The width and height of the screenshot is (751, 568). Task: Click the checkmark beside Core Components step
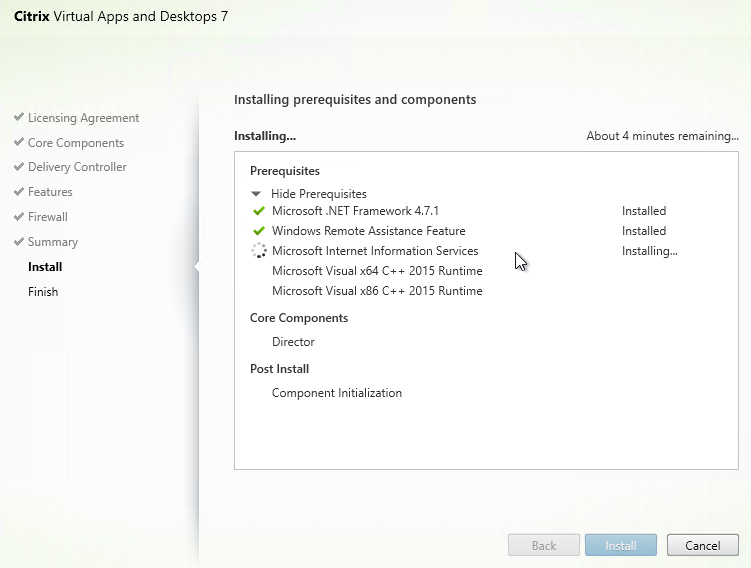tap(19, 143)
